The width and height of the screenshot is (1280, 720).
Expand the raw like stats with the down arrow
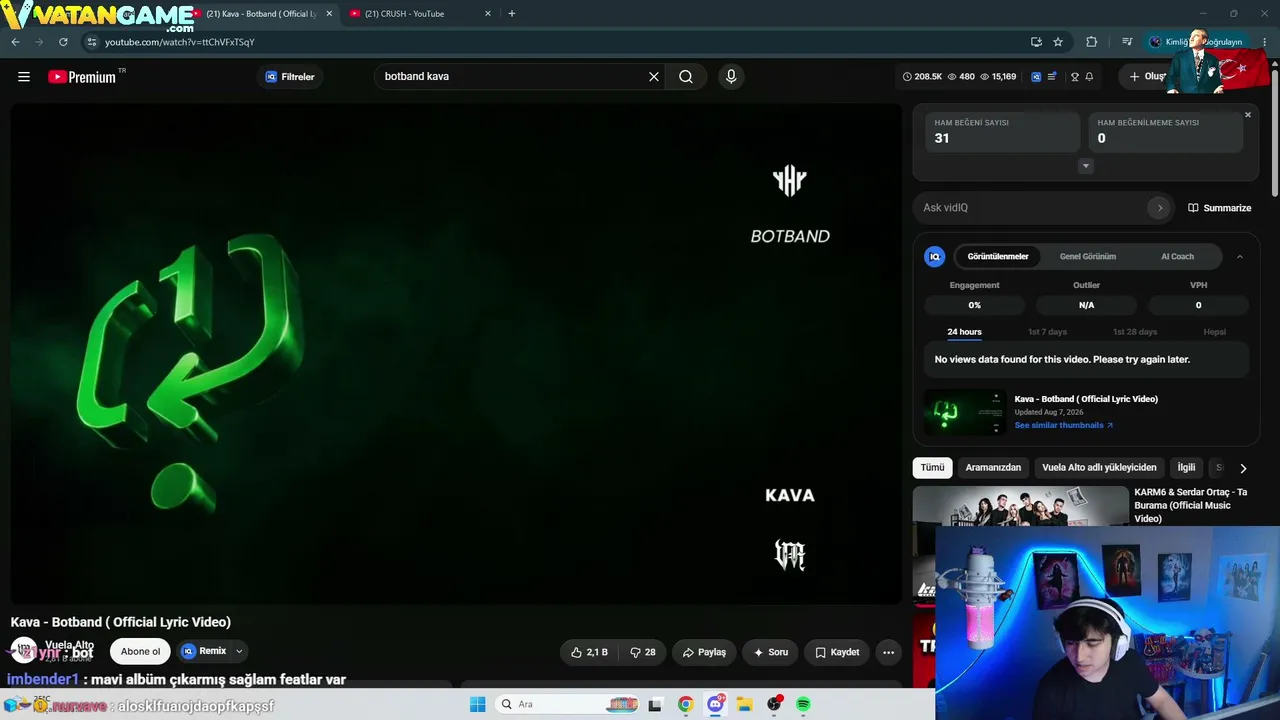point(1086,166)
